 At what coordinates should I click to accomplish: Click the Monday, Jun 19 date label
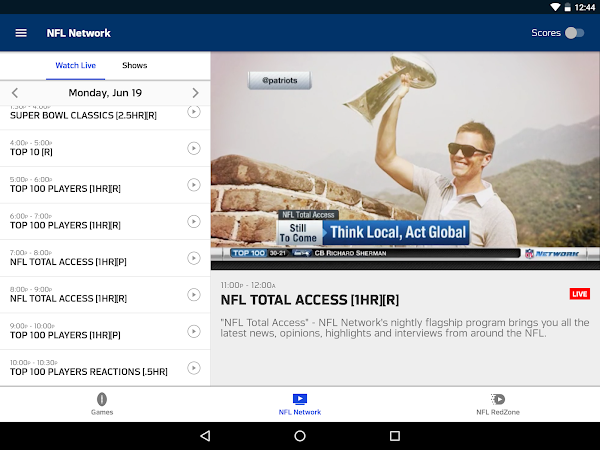click(x=105, y=93)
